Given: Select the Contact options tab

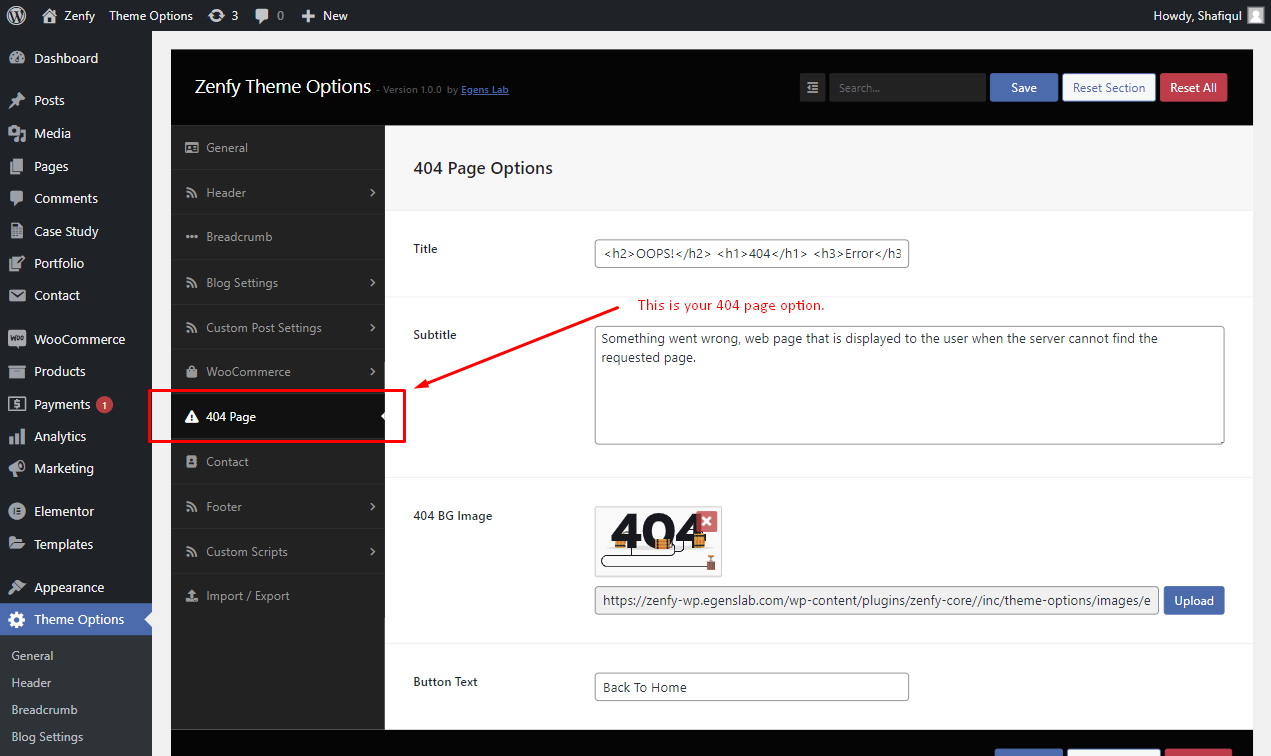Looking at the screenshot, I should coord(278,461).
